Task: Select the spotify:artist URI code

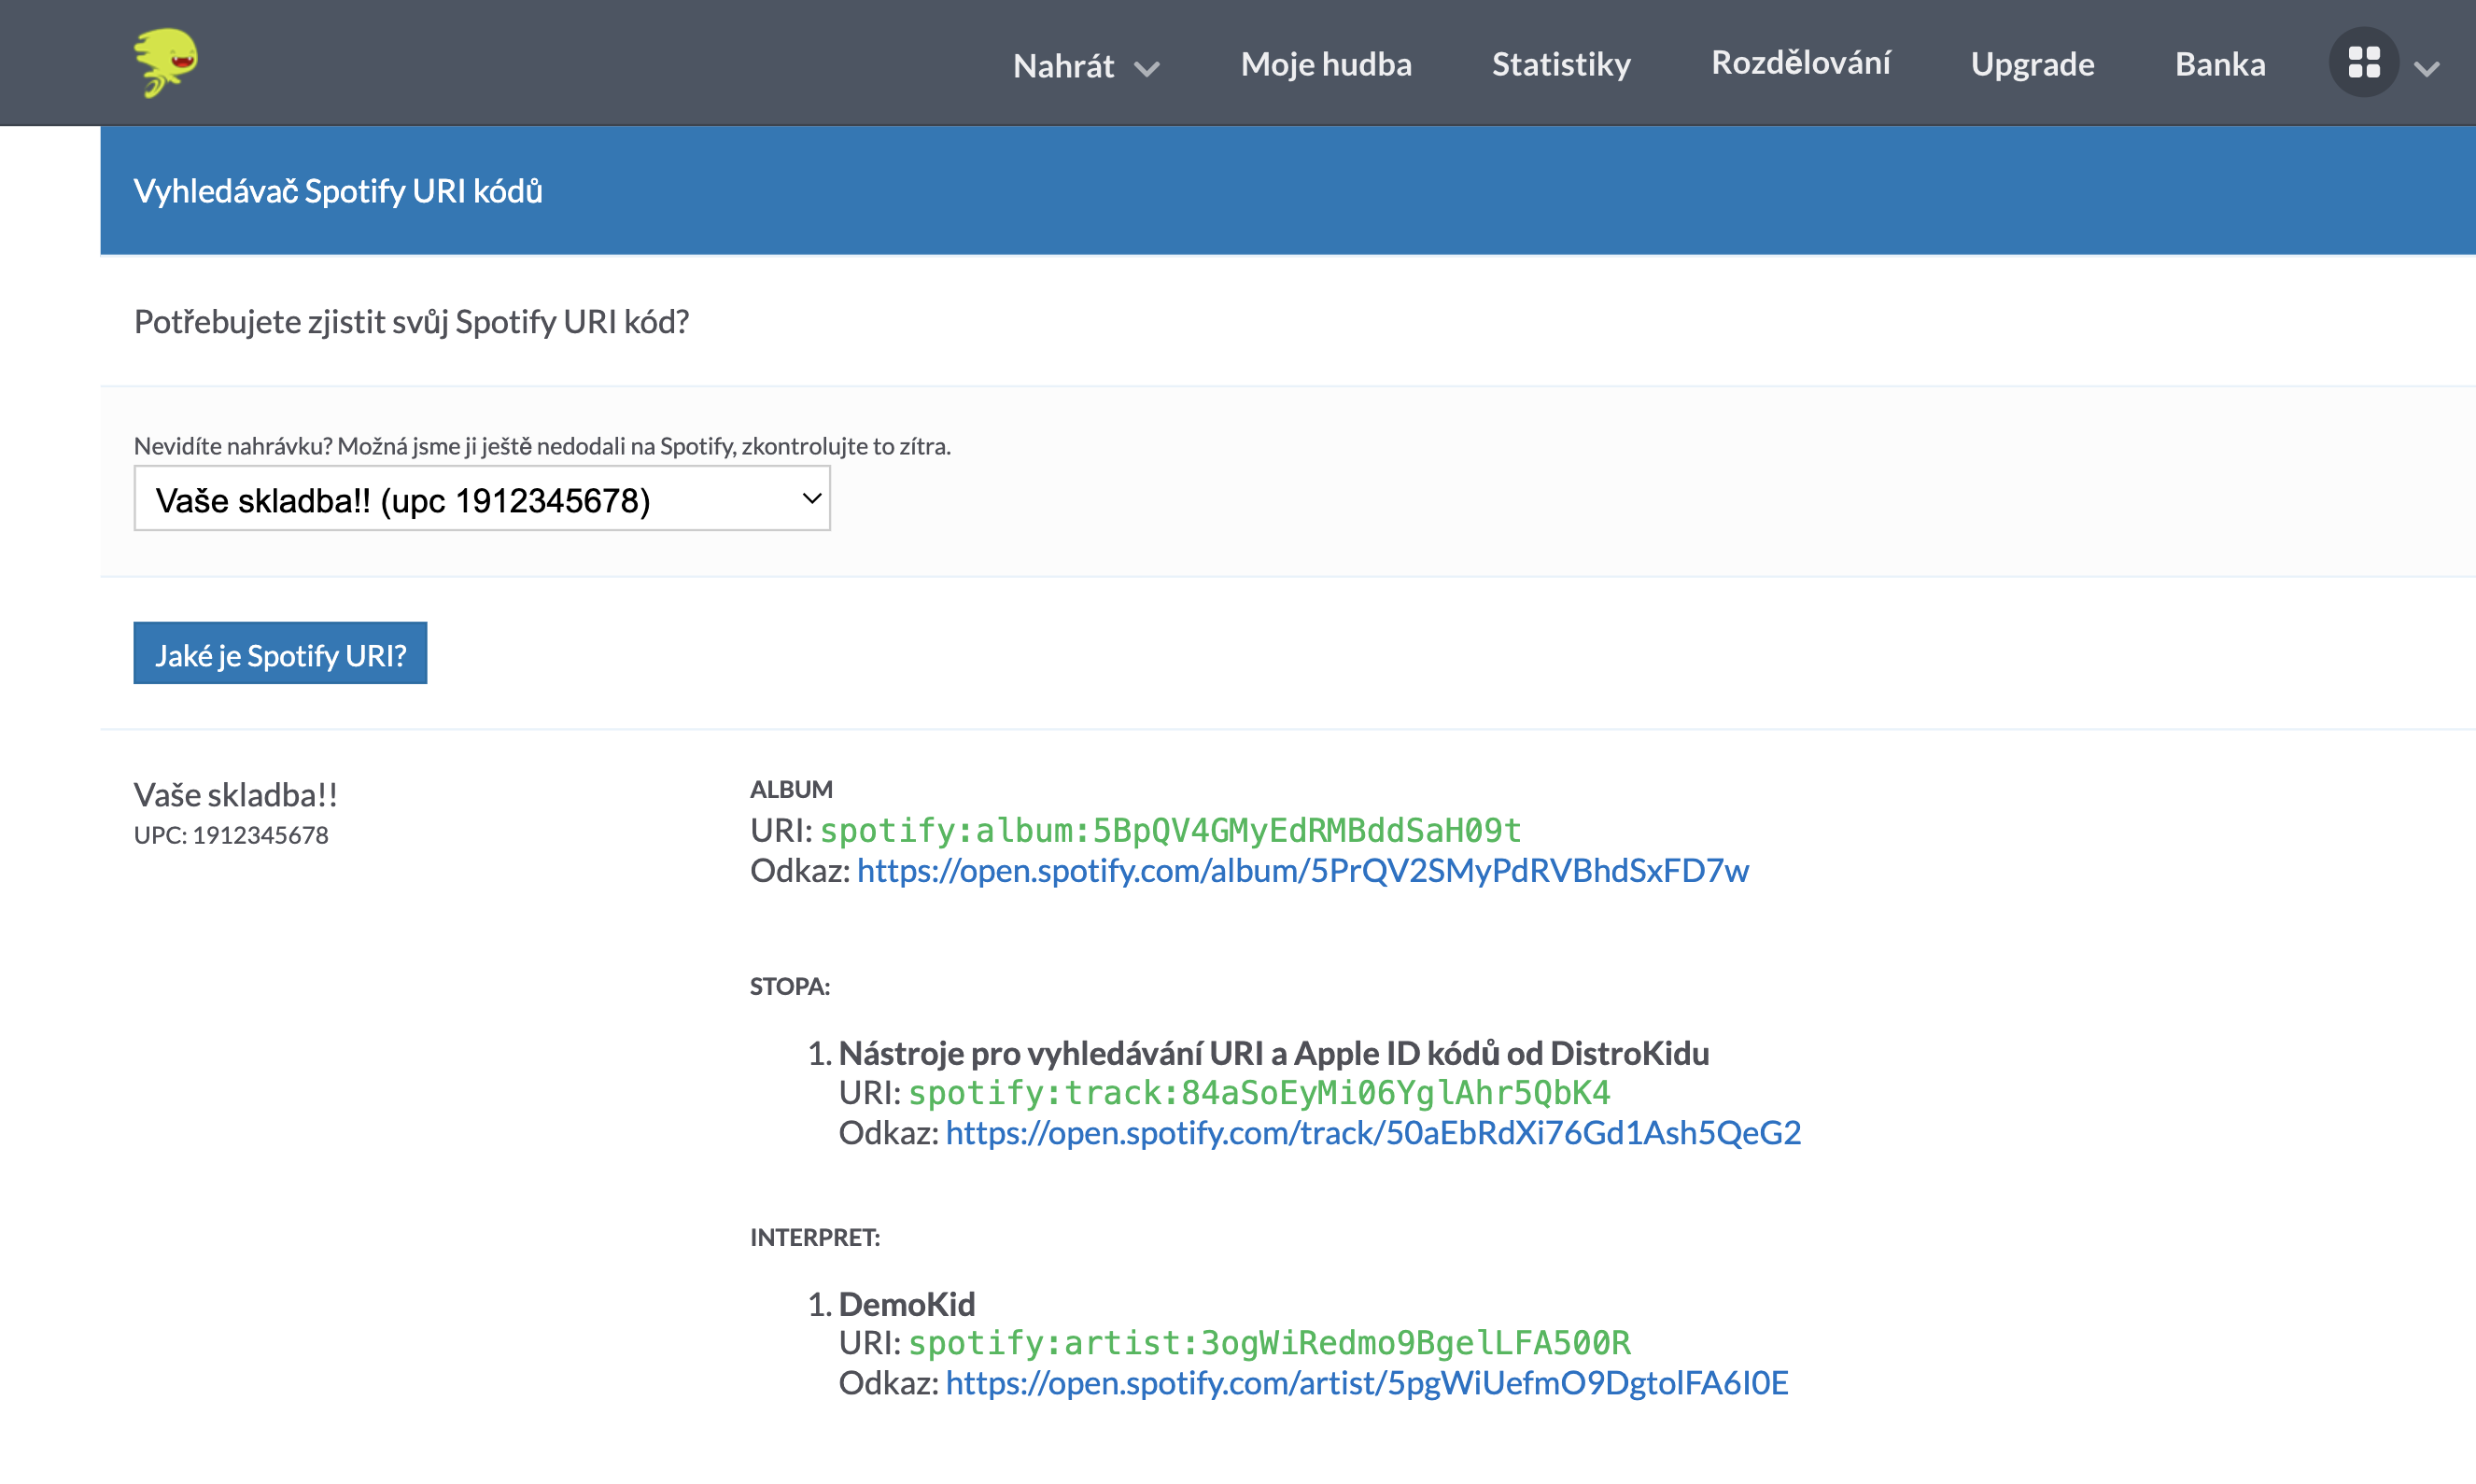Action: click(x=1269, y=1342)
